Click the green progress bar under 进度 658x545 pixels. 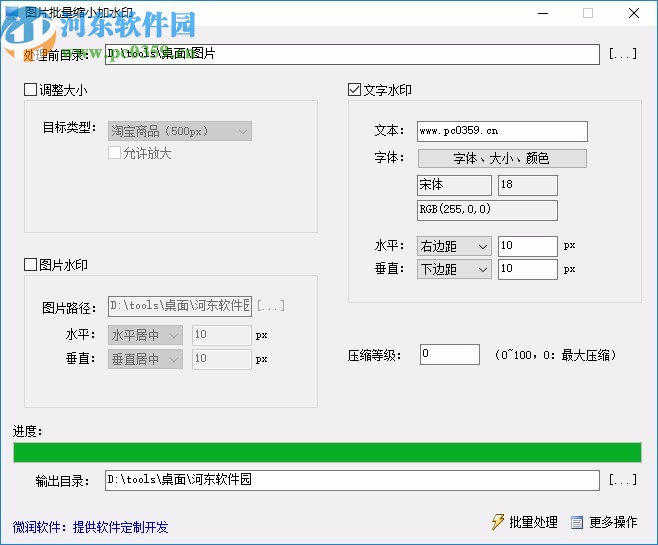327,452
